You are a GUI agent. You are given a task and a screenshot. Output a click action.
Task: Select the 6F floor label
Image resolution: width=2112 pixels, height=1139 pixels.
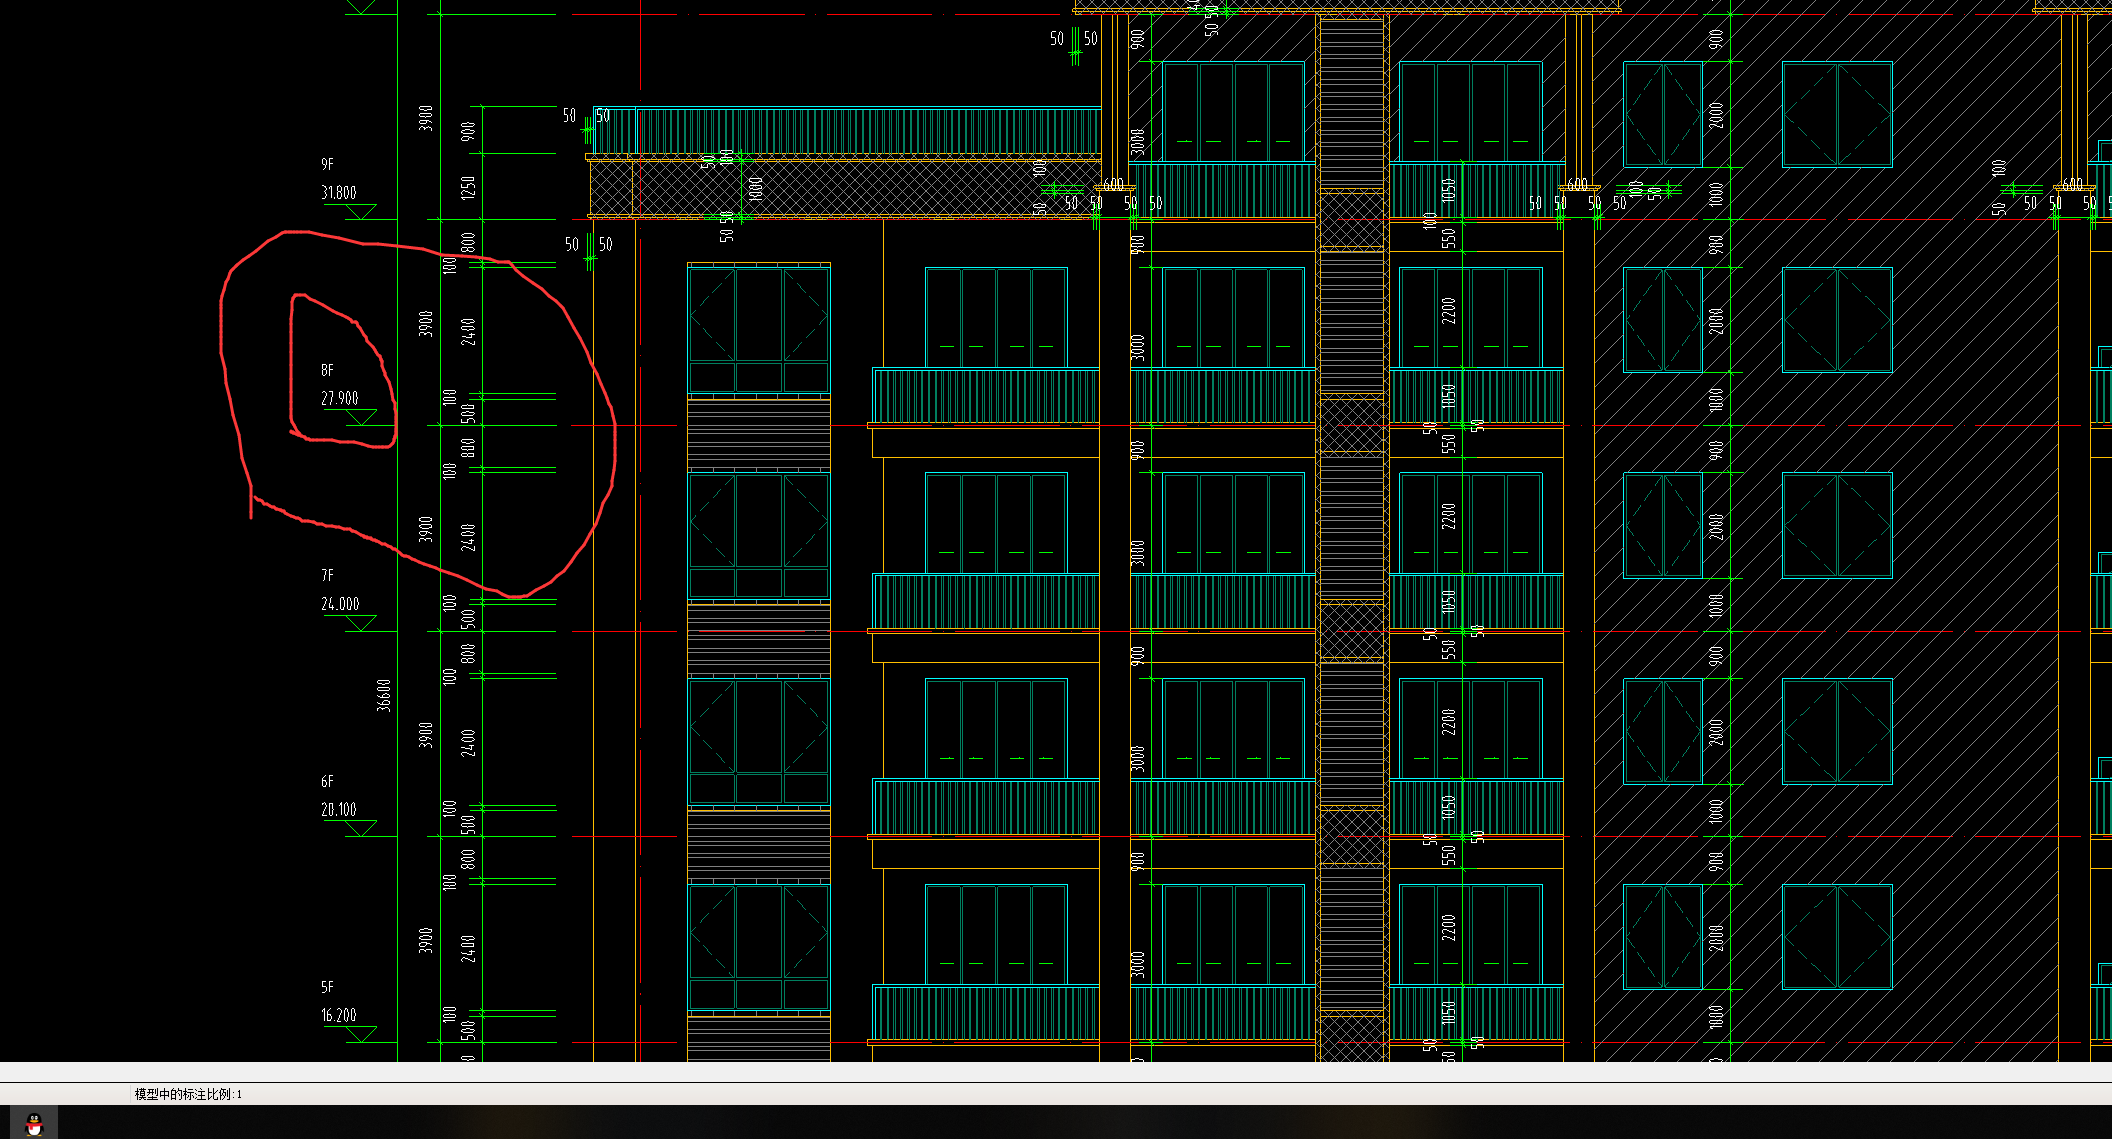click(x=327, y=781)
